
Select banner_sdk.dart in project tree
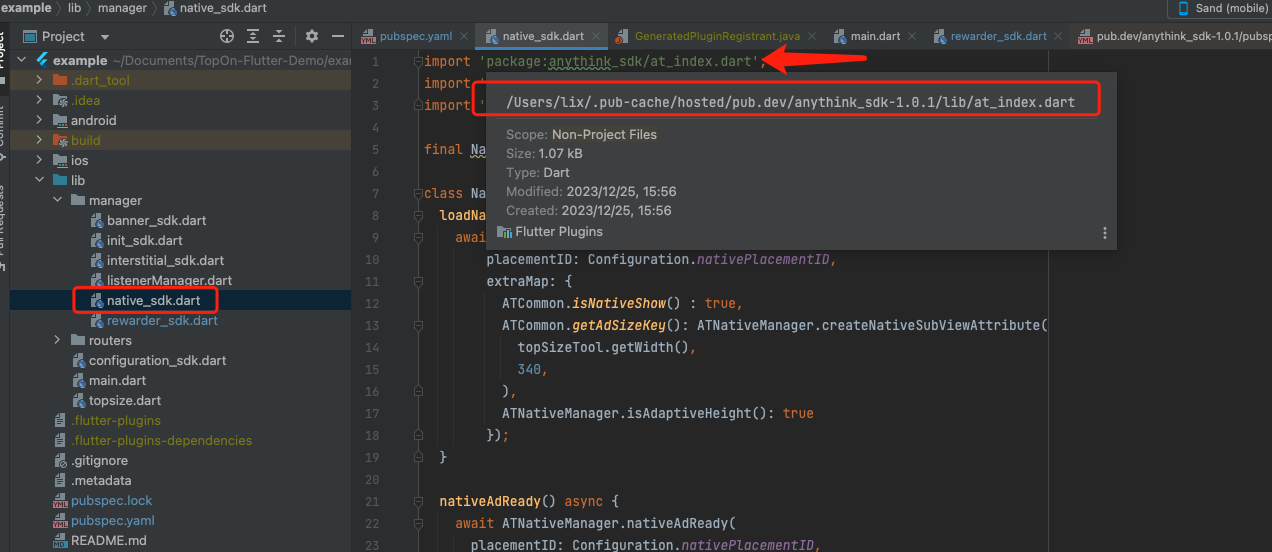[156, 220]
